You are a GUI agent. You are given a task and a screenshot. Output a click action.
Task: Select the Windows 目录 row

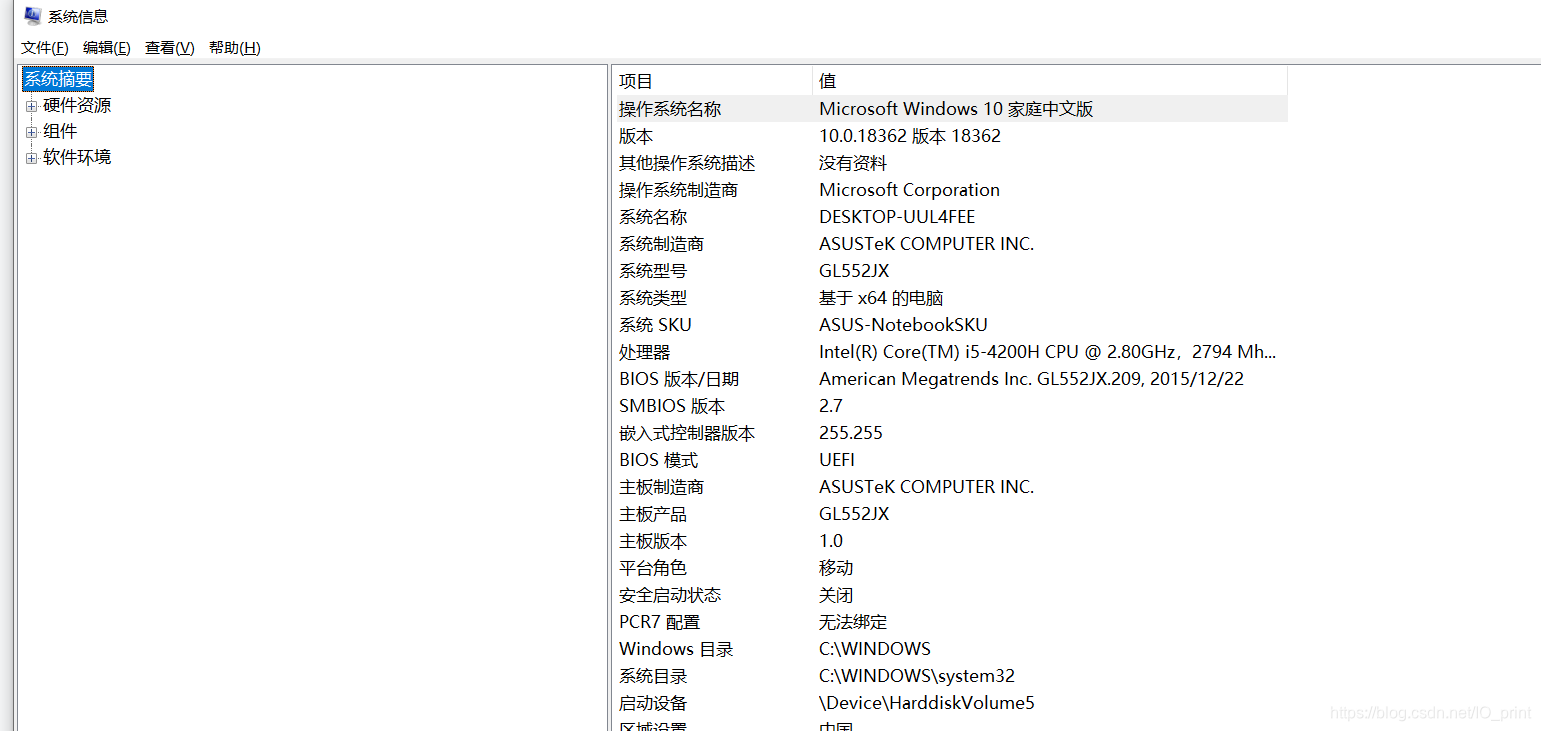(950, 649)
